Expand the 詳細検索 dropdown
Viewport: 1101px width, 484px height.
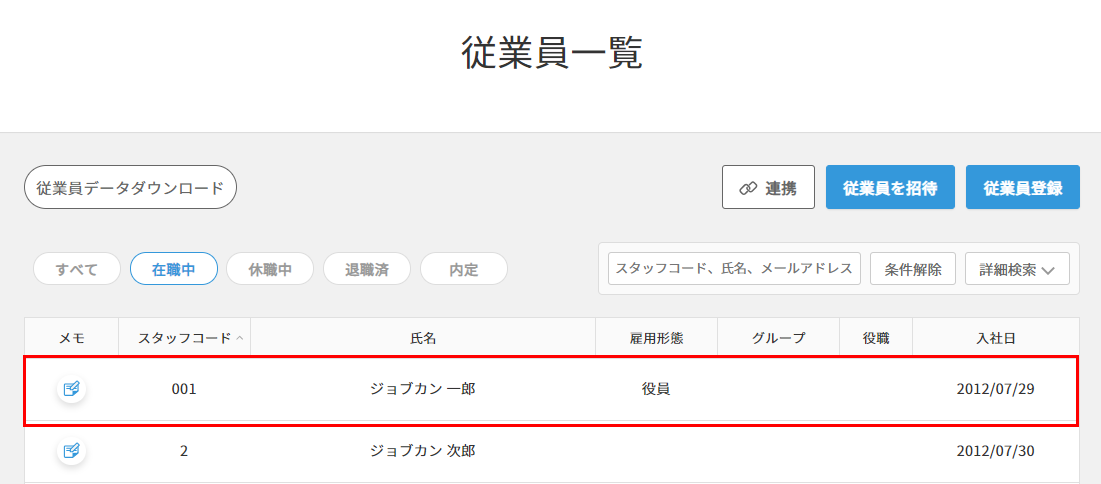[1017, 269]
